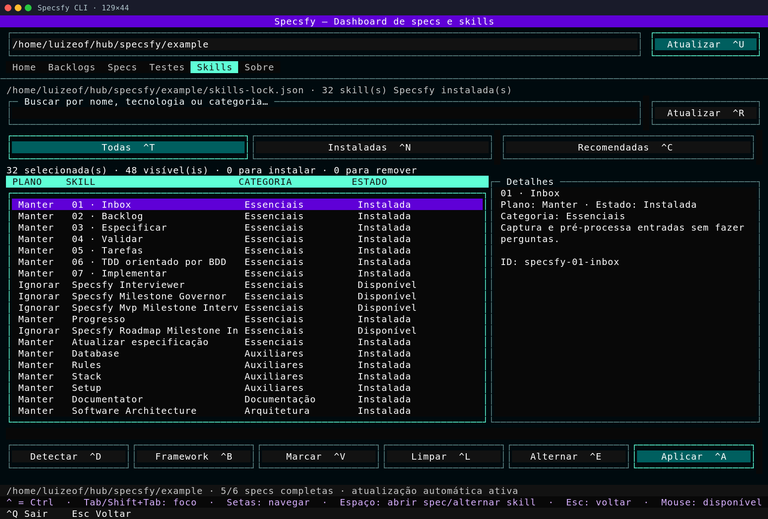This screenshot has height=519, width=768.
Task: Click the ID: specsfy-01-inbox detail text
Action: coord(560,262)
